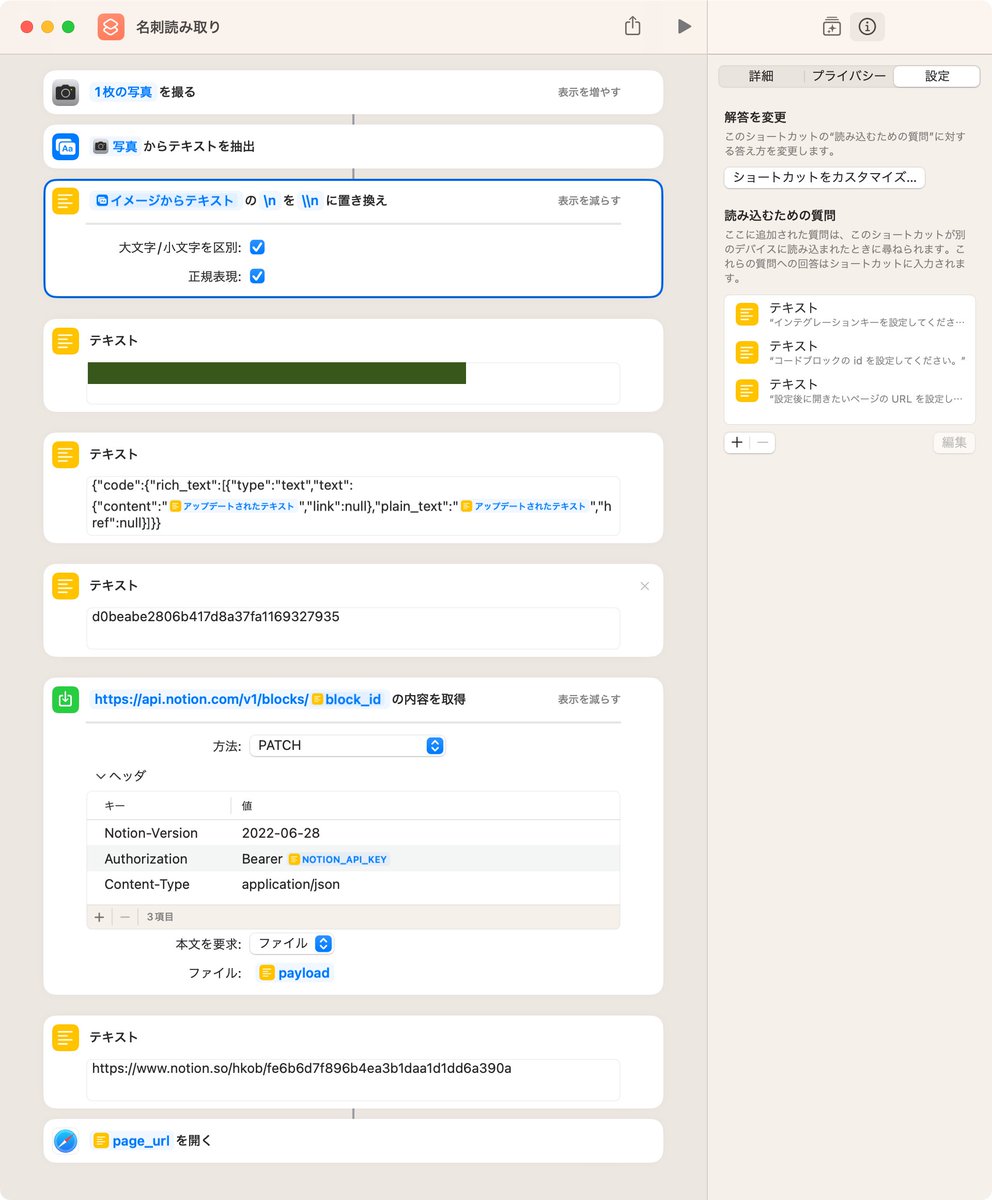
Task: Click 表示を増やす on the take-photo action
Action: click(x=589, y=92)
